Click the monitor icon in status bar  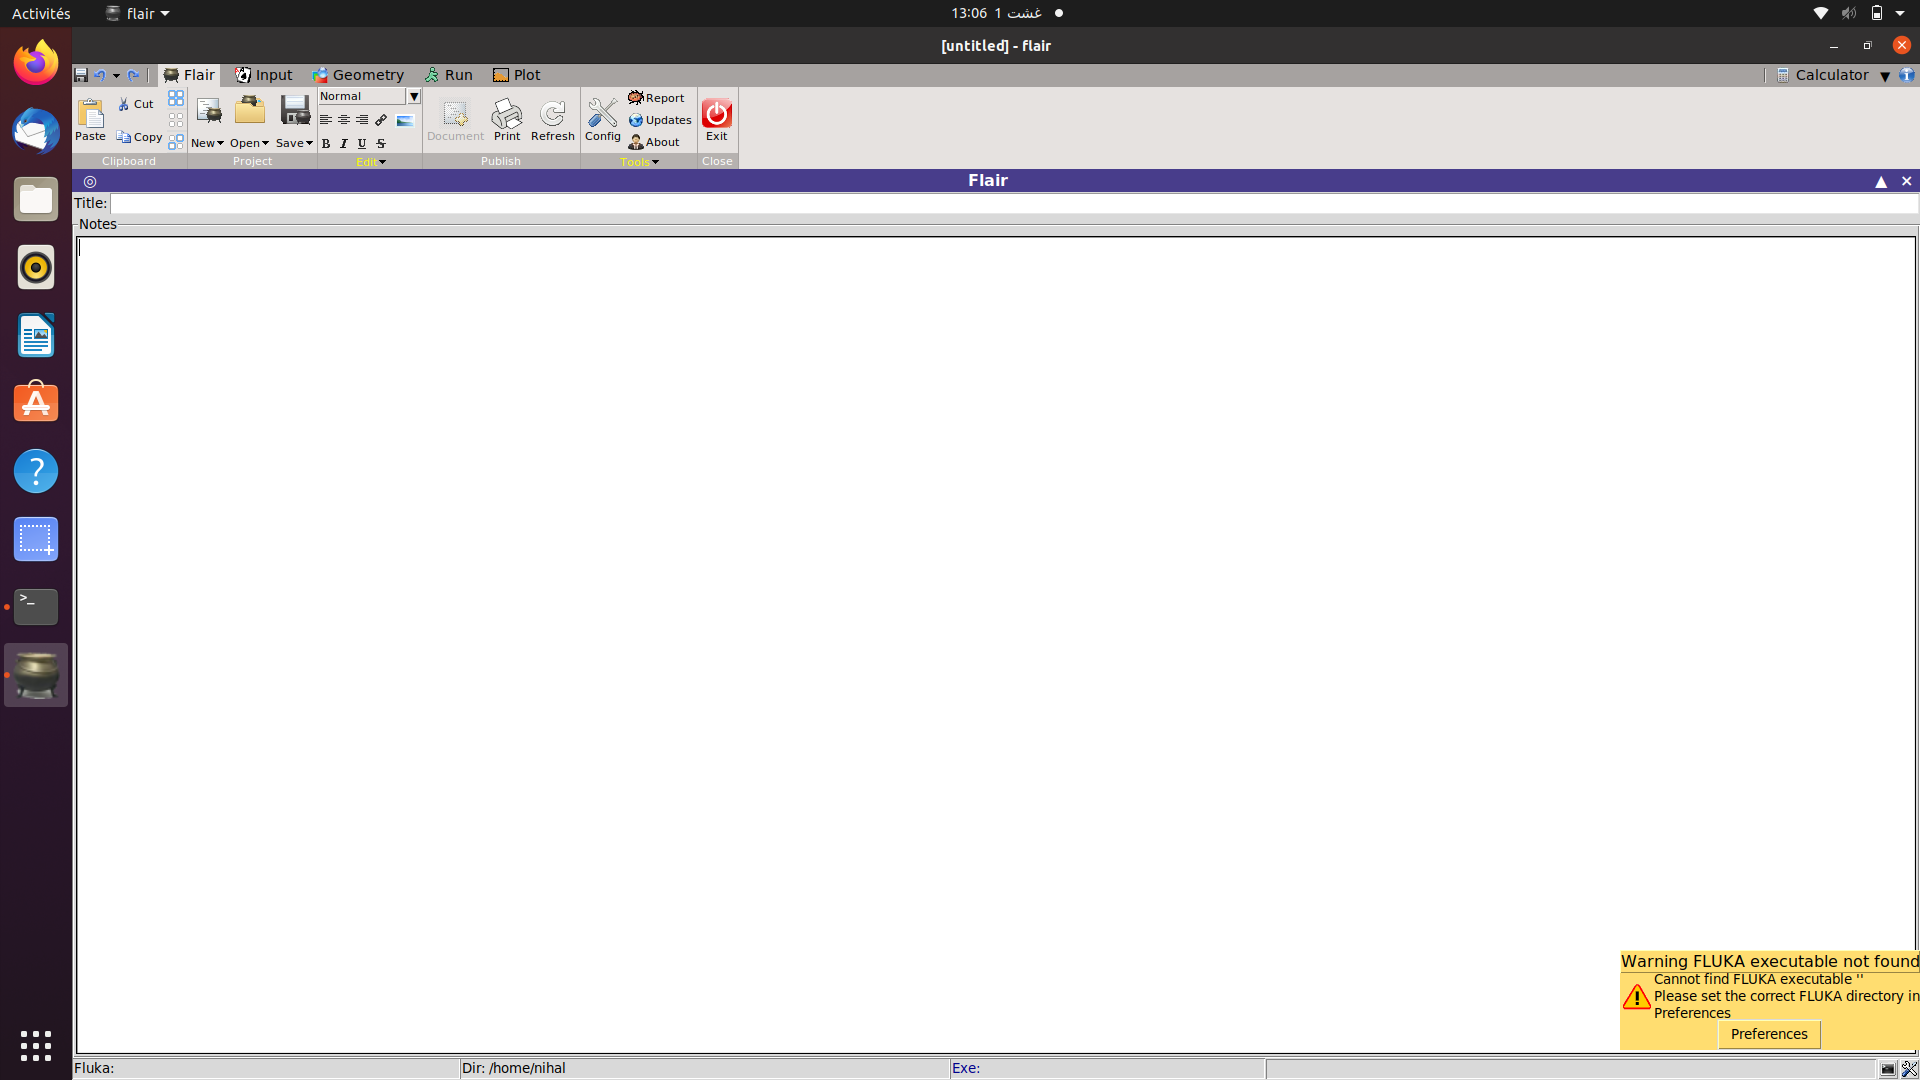click(1888, 1069)
